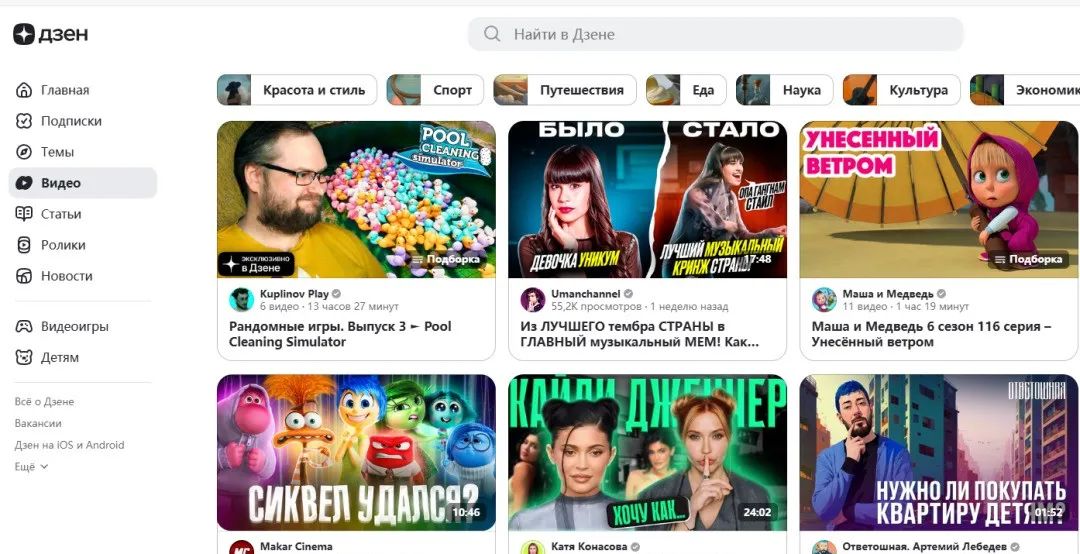Open the Унесенный ветром video thumbnail
Screen dimensions: 1080x554
click(x=939, y=200)
